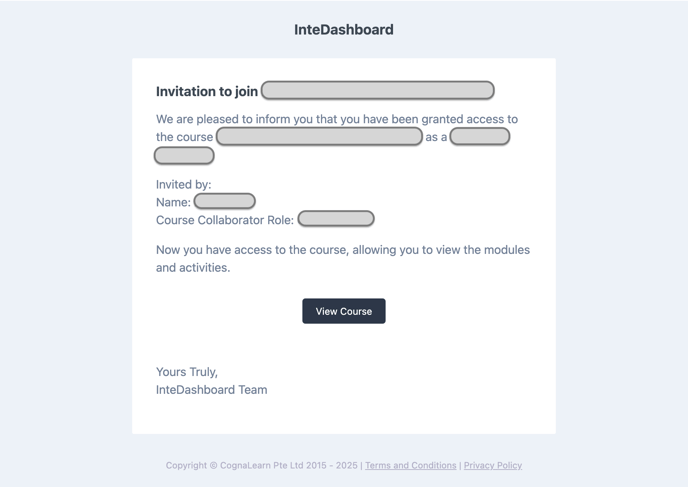Select the placeholder beside Invitation to join
The width and height of the screenshot is (688, 487).
pyautogui.click(x=378, y=90)
